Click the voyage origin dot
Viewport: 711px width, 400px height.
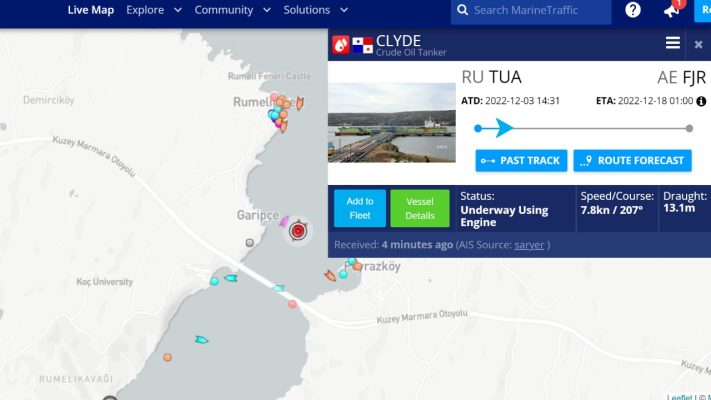(x=477, y=128)
